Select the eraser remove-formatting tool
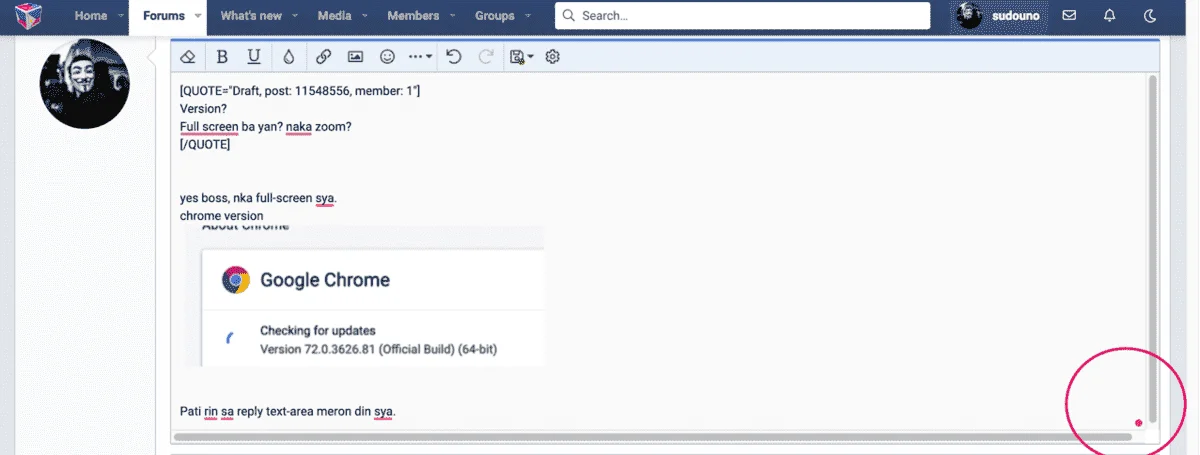The image size is (1200, 455). [x=189, y=57]
